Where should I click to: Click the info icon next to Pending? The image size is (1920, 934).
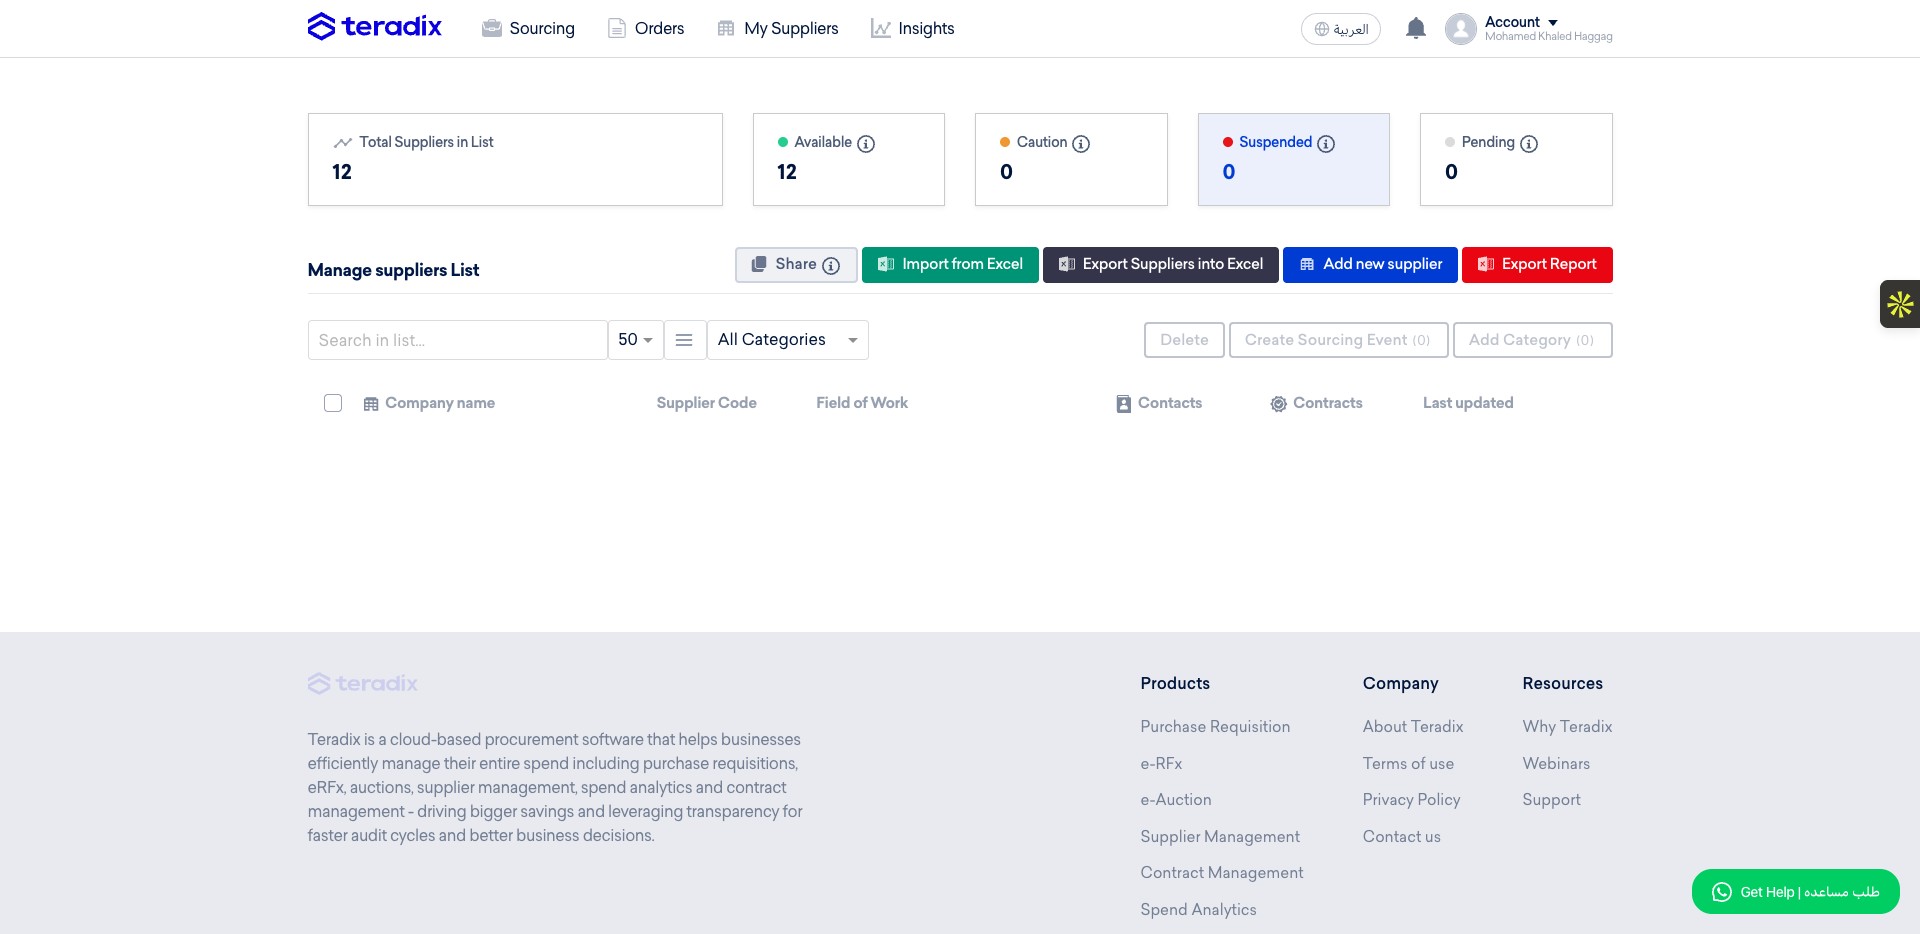click(1529, 144)
